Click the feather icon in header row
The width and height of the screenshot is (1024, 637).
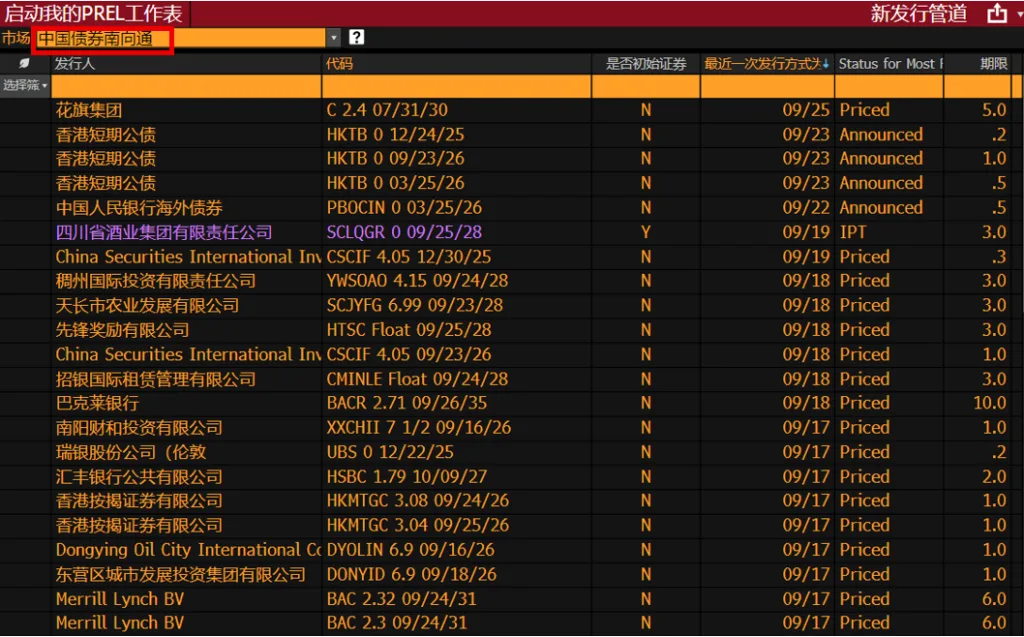point(24,63)
